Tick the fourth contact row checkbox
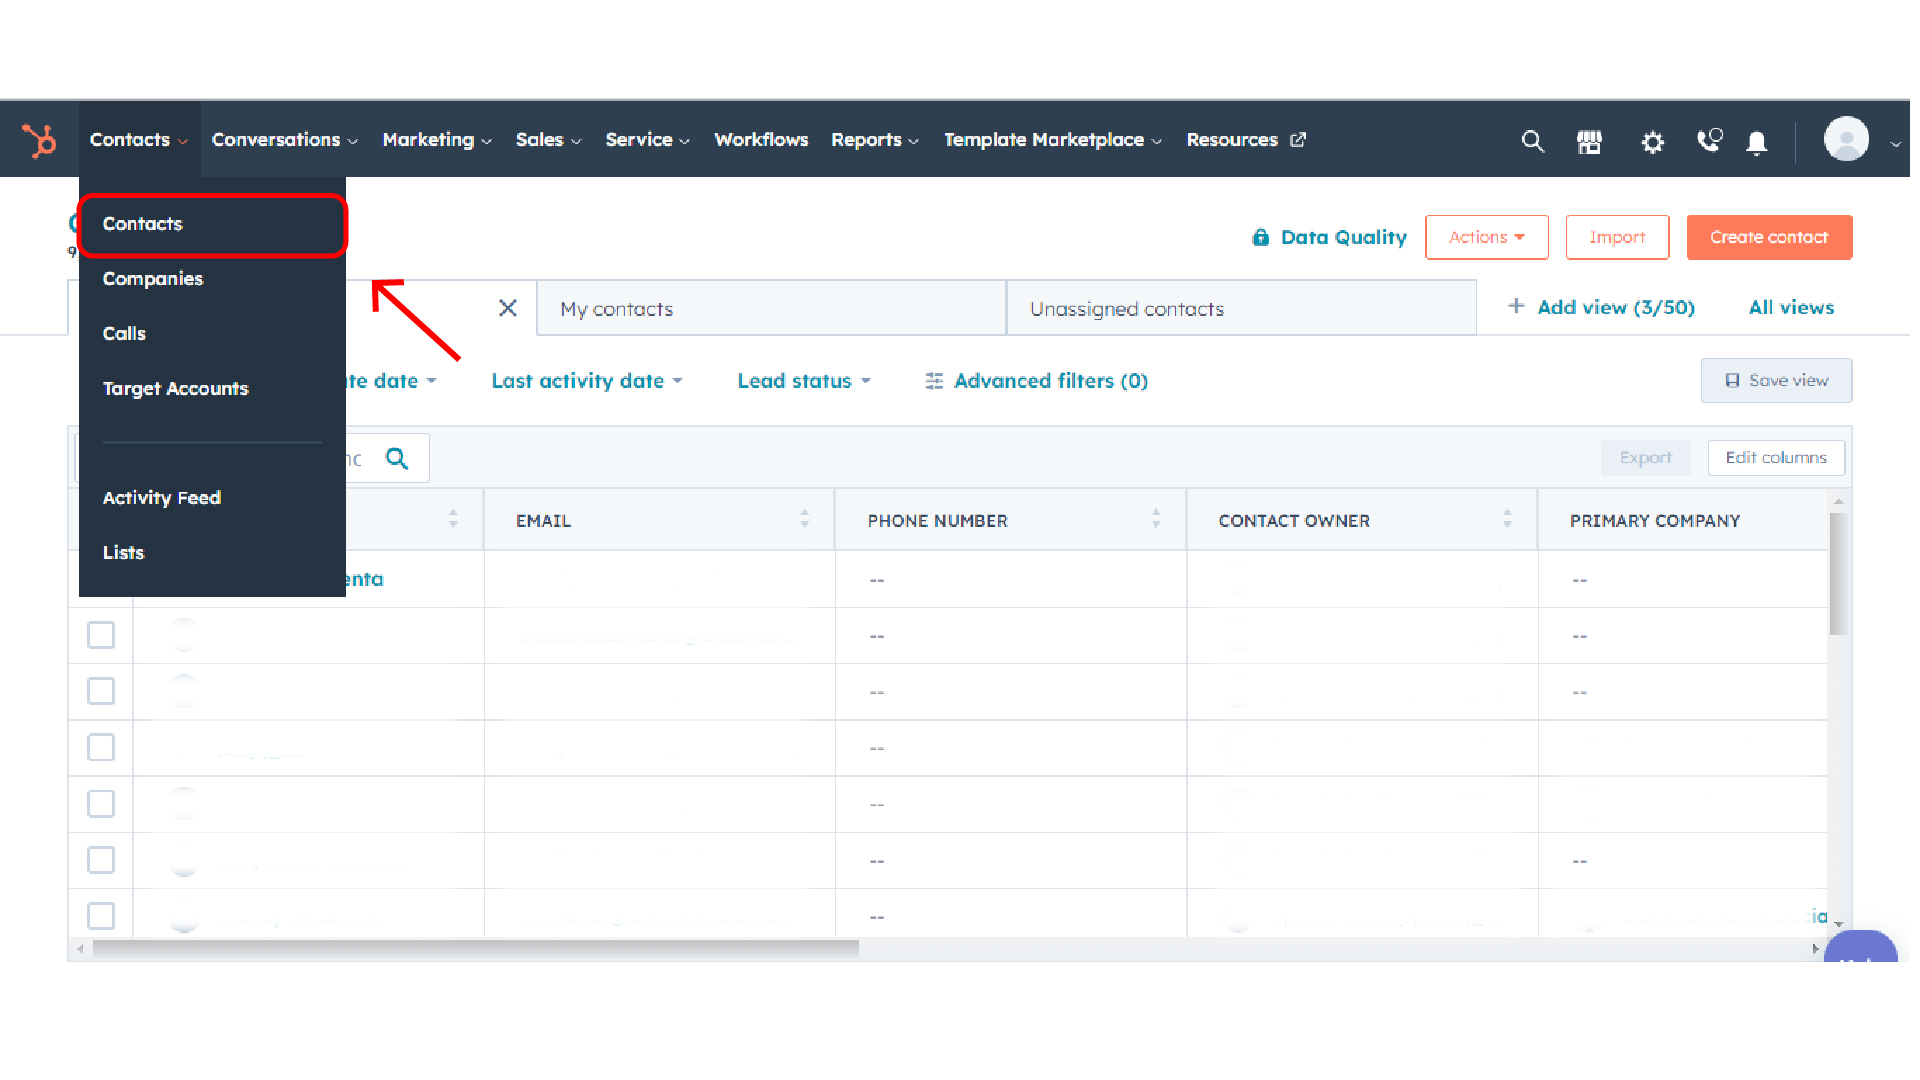Screen dimensions: 1920x1080 click(101, 747)
